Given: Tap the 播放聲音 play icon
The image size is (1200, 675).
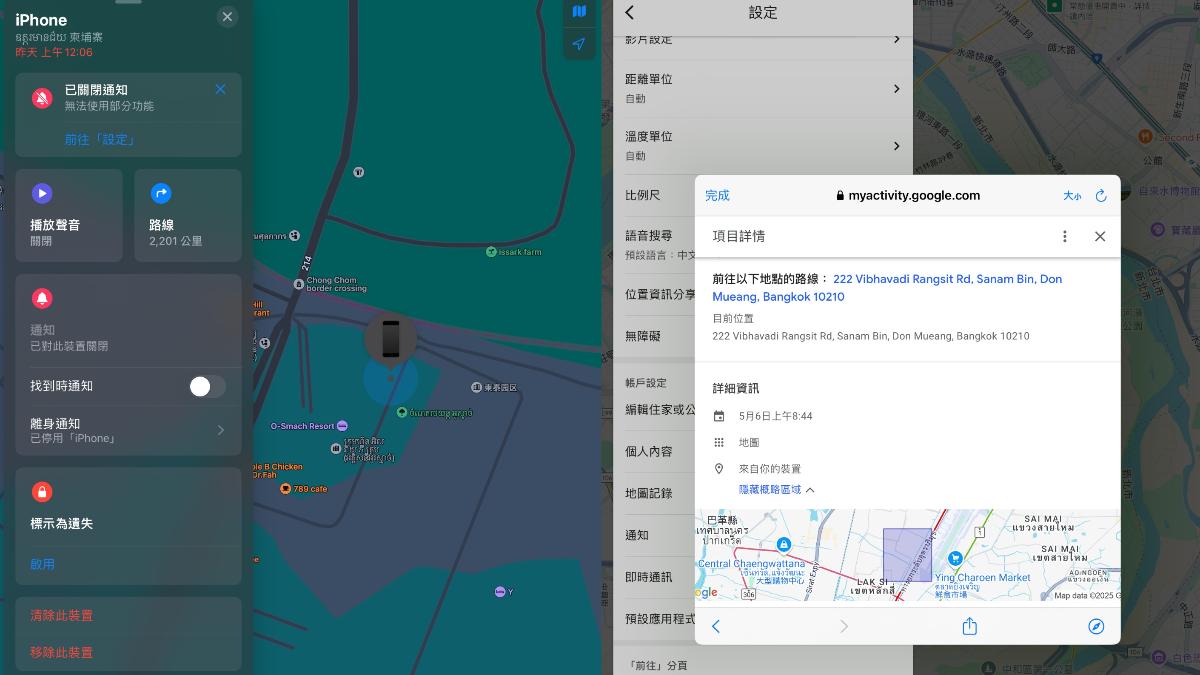Looking at the screenshot, I should [x=42, y=194].
